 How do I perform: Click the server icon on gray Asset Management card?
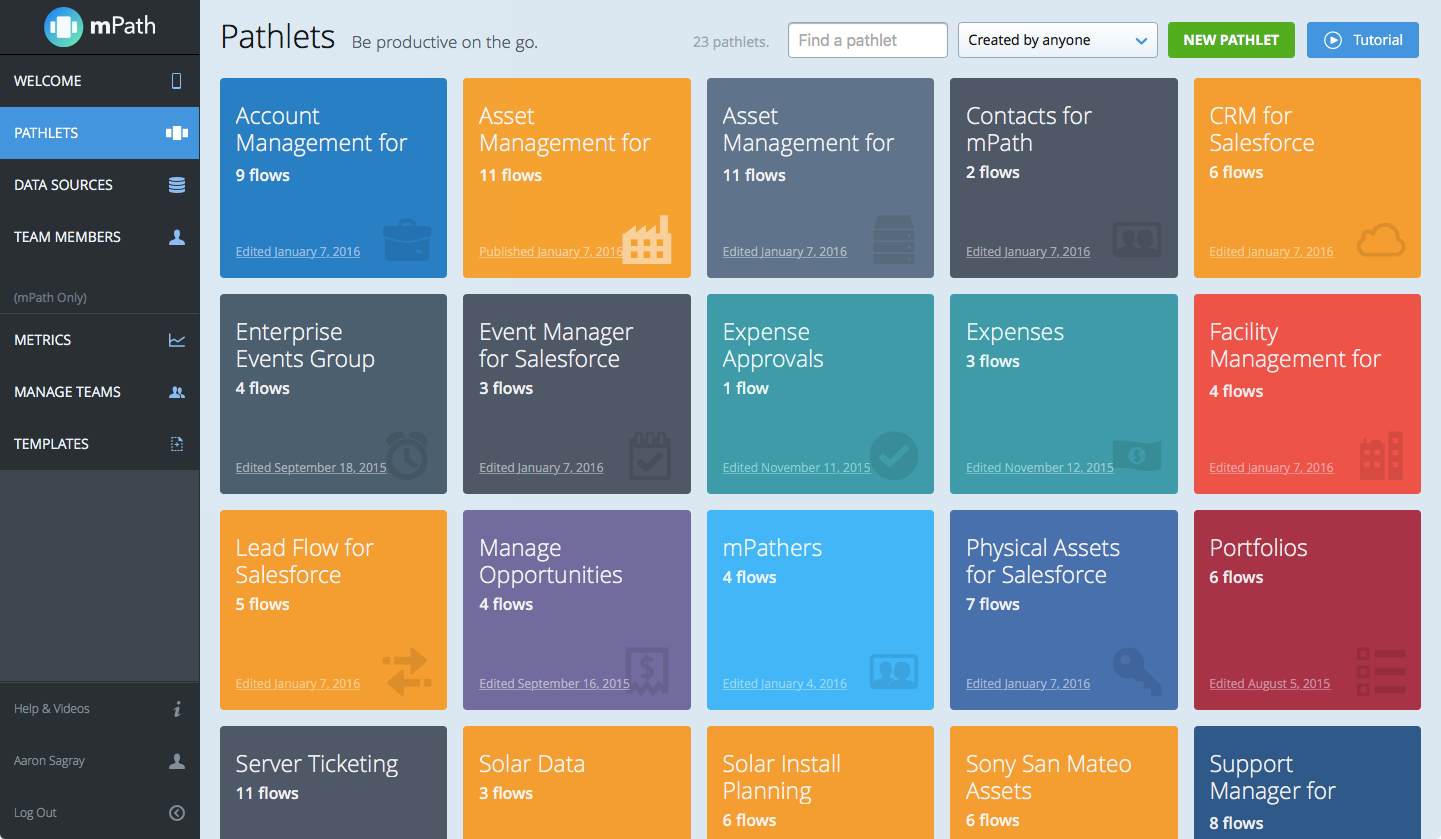click(x=894, y=240)
